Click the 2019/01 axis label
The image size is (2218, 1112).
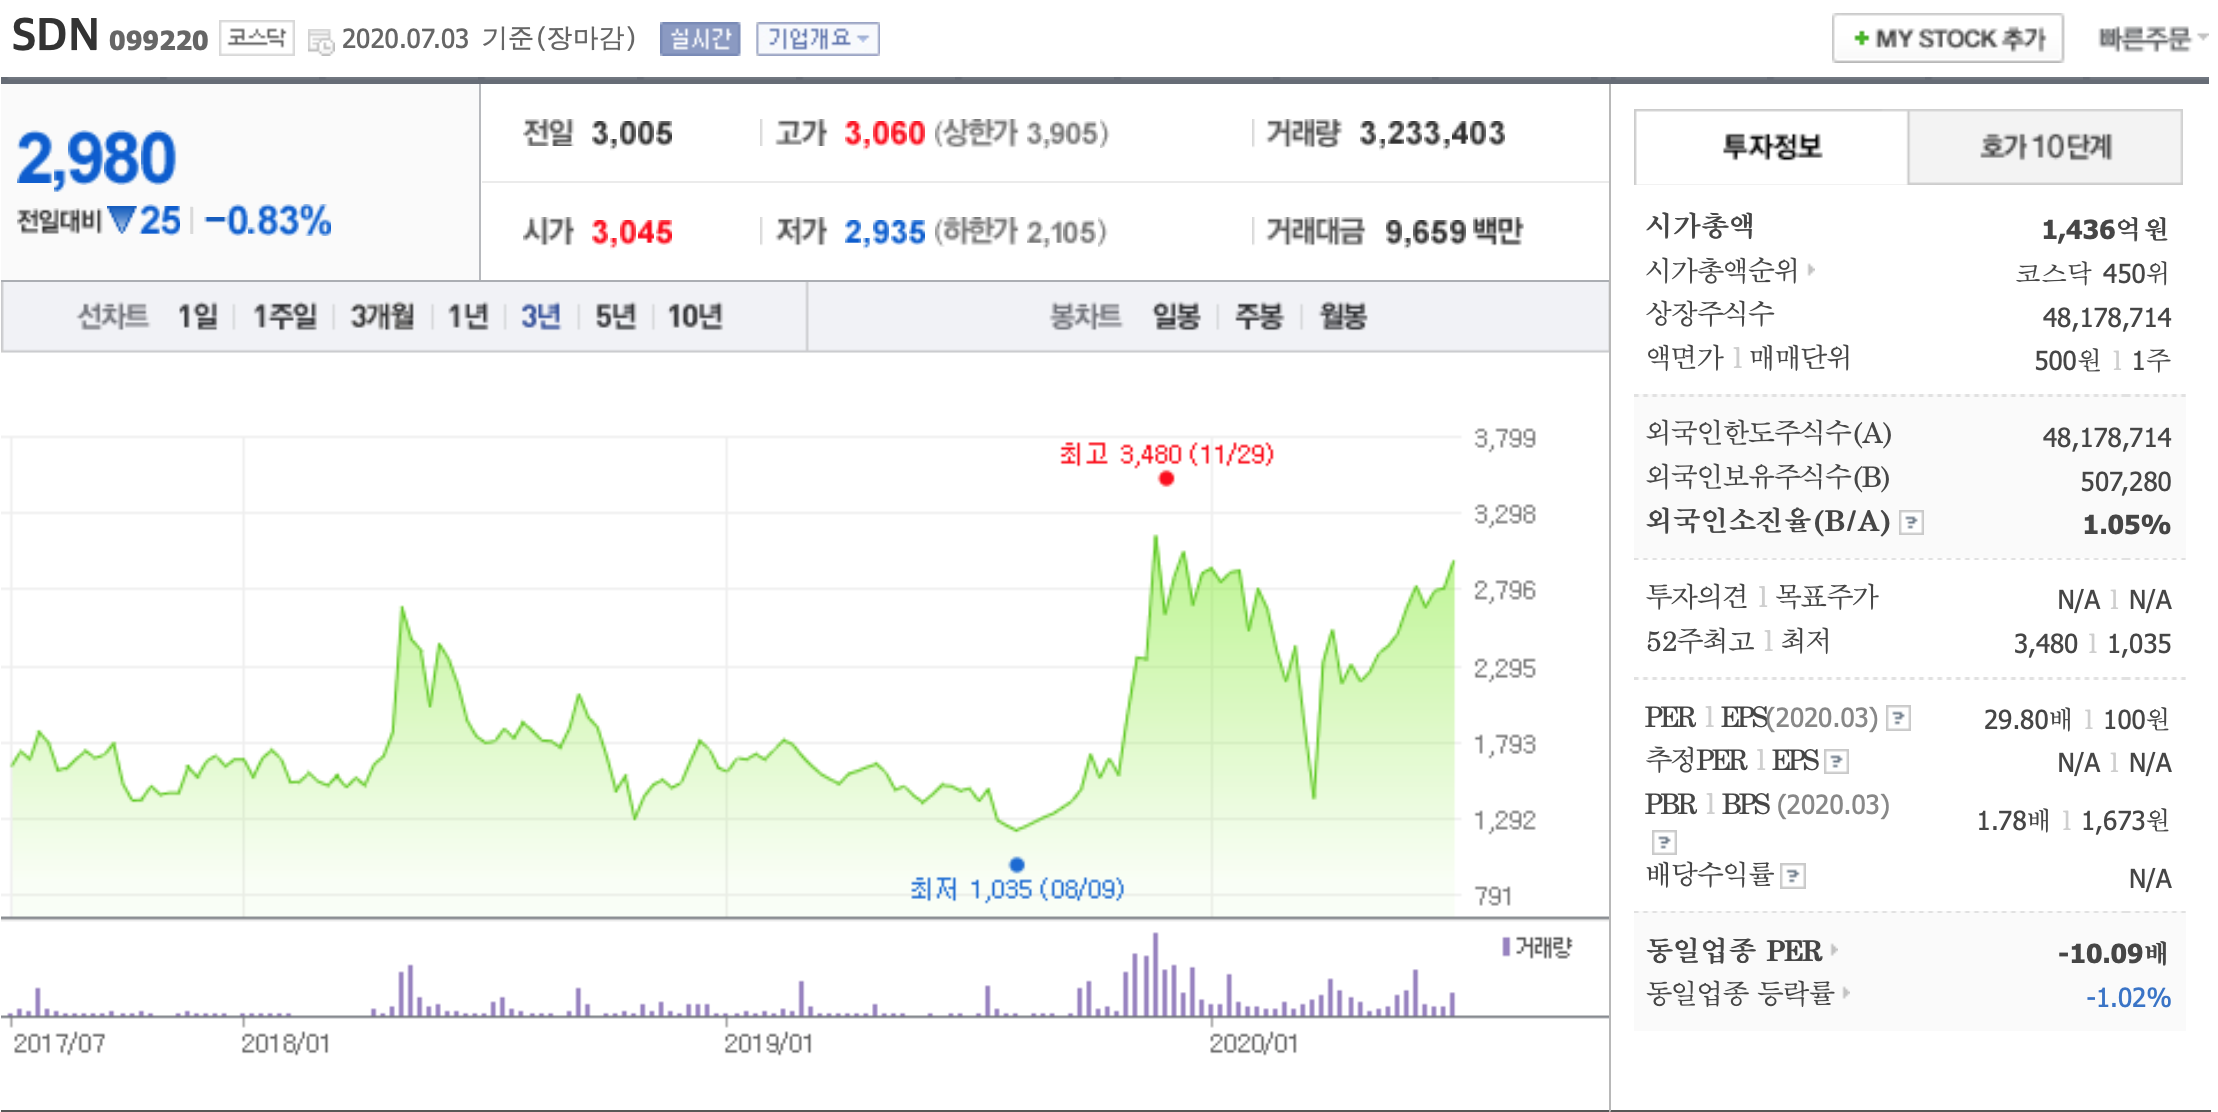pos(768,1043)
